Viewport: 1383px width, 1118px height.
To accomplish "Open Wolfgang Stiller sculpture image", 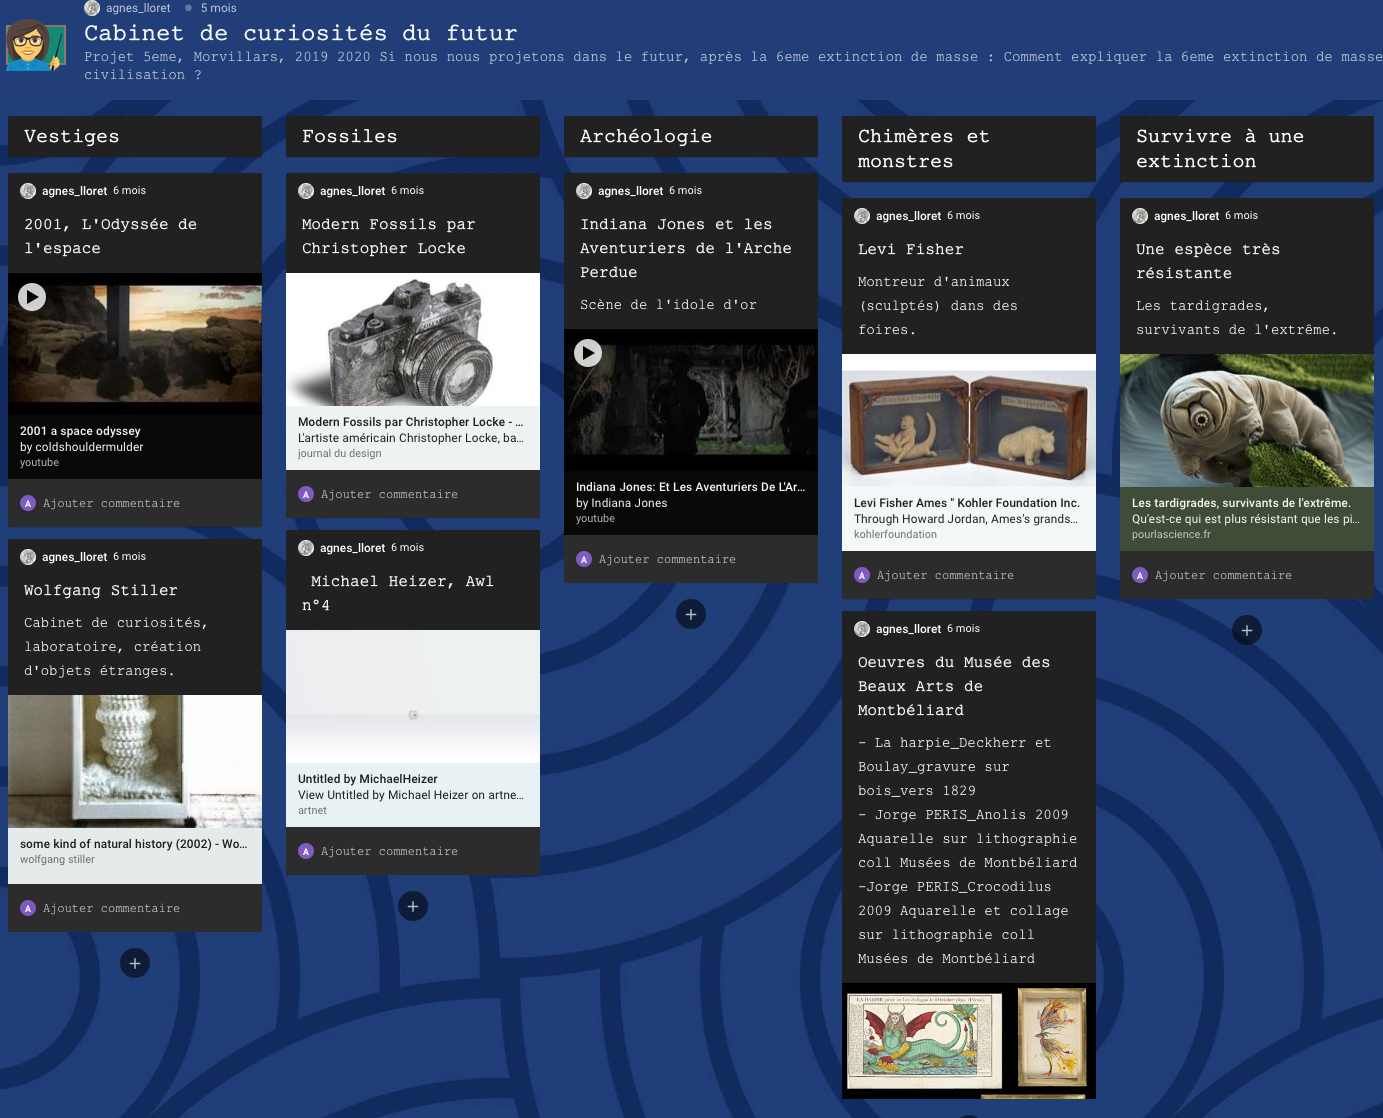I will point(135,761).
